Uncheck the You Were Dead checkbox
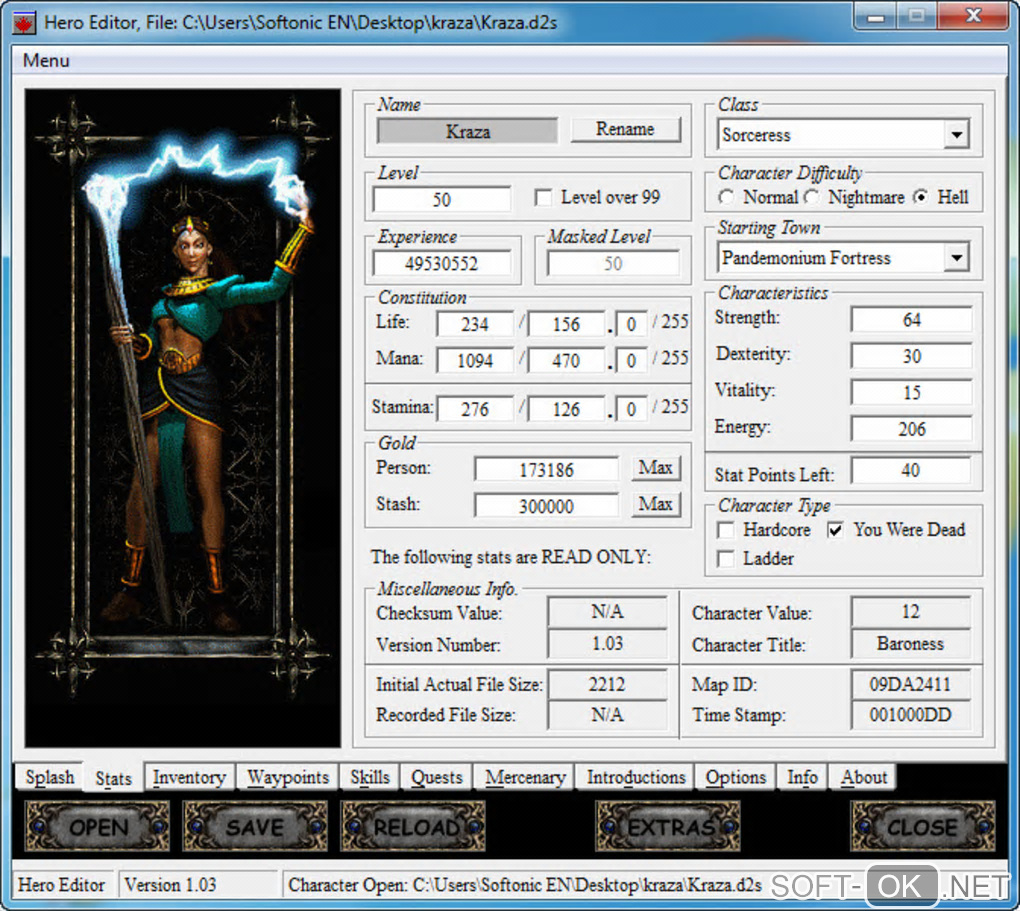The image size is (1020, 911). coord(836,530)
